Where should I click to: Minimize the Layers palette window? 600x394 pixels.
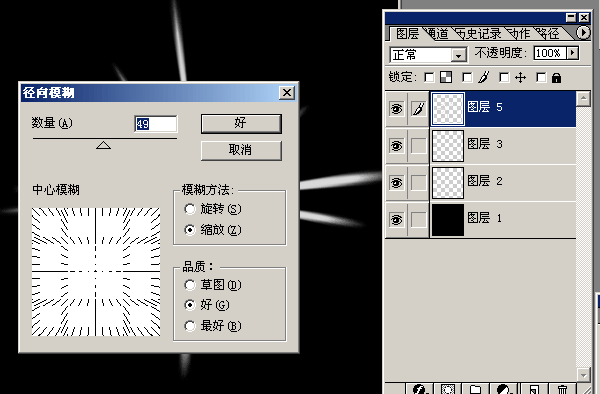point(571,18)
